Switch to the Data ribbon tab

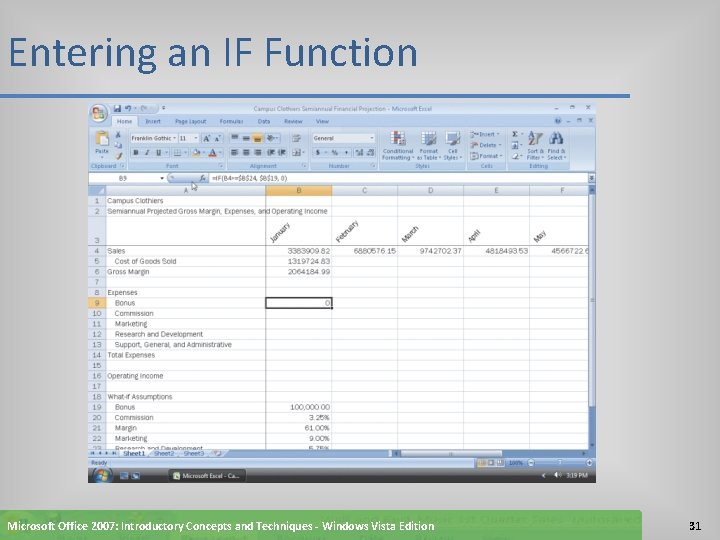click(264, 121)
